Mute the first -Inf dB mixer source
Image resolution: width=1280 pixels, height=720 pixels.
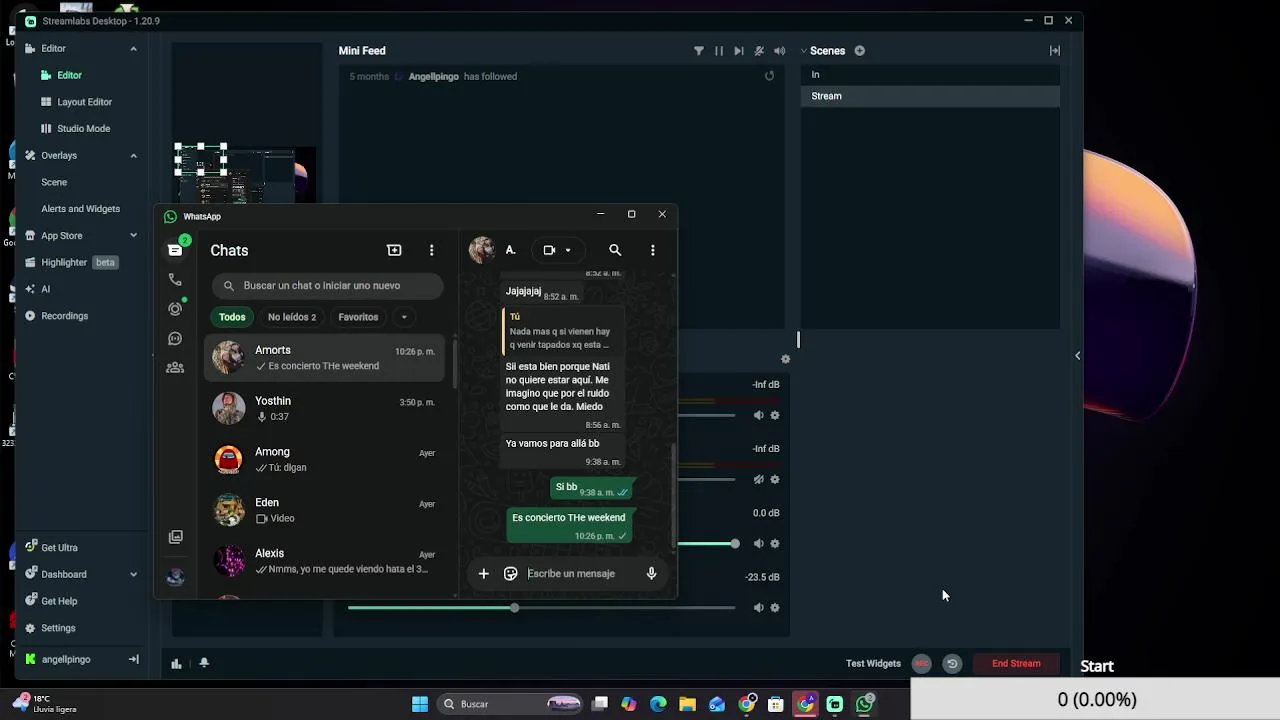click(758, 415)
